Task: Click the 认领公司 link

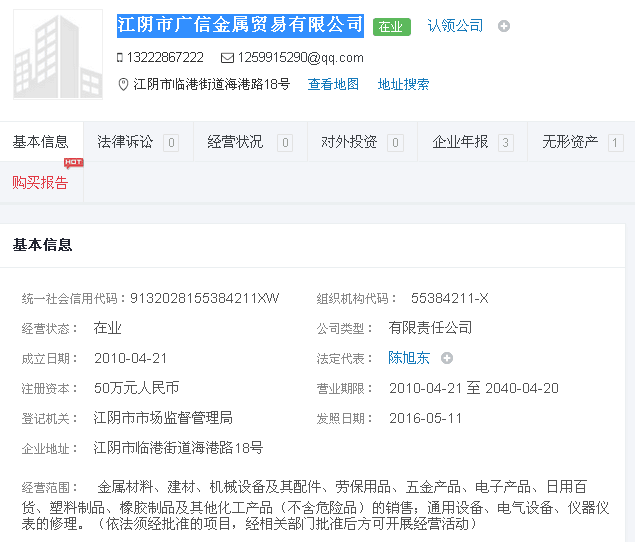Action: click(455, 26)
